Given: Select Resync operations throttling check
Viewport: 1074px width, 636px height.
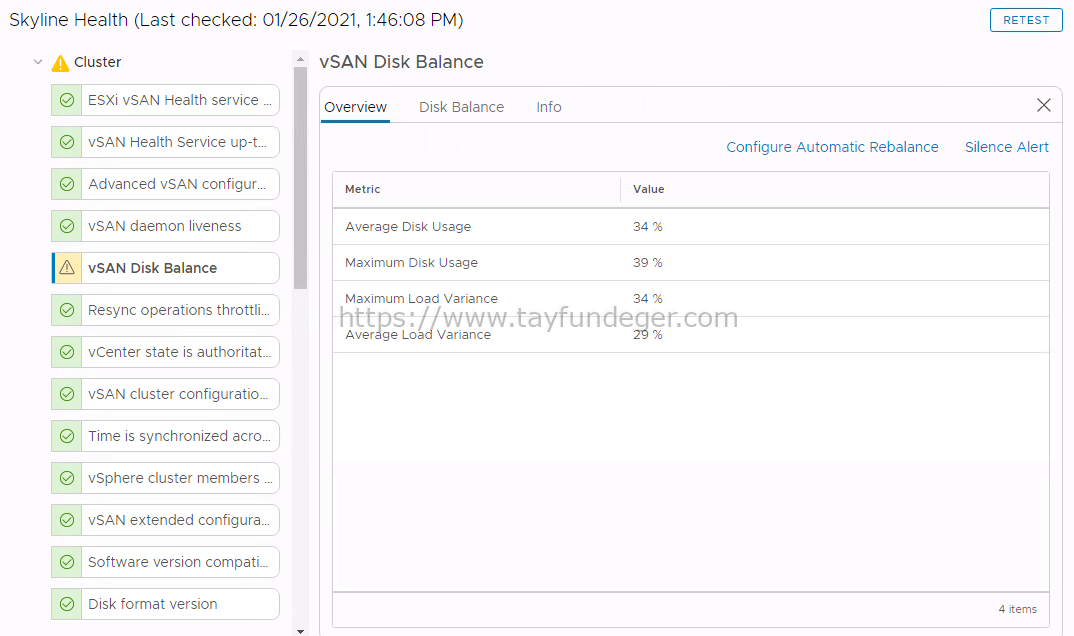Looking at the screenshot, I should 165,310.
